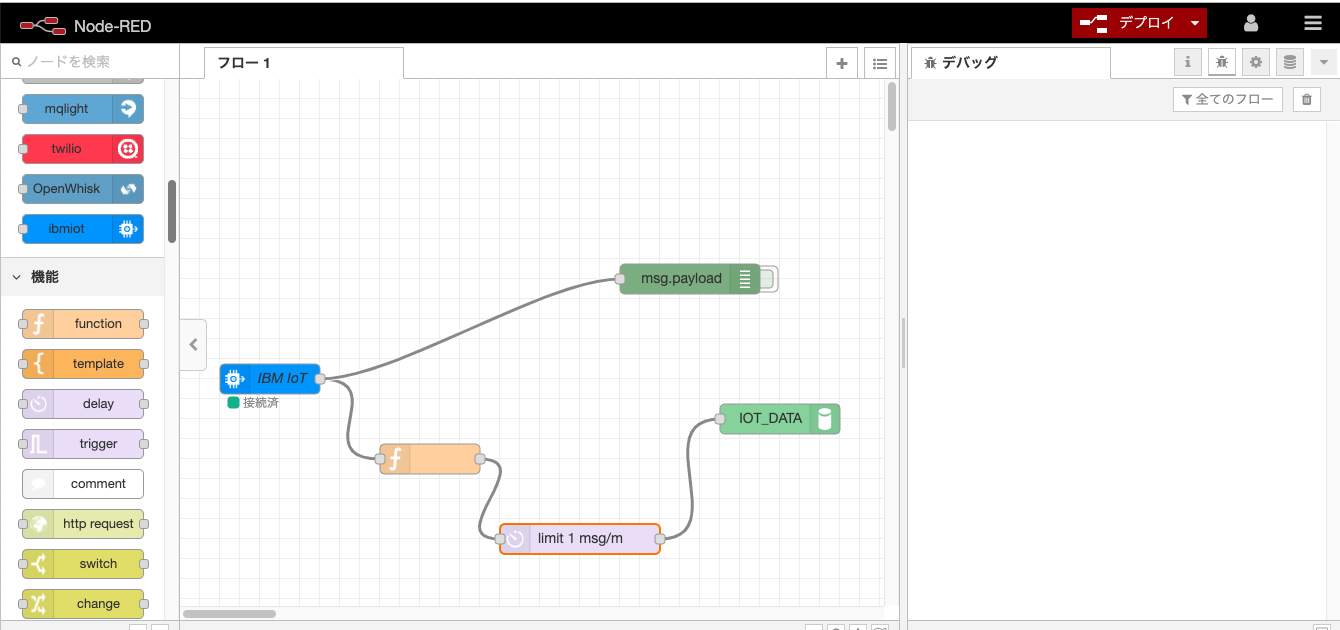Click the 全てのフロー filter button
Image resolution: width=1340 pixels, height=630 pixels.
1227,99
